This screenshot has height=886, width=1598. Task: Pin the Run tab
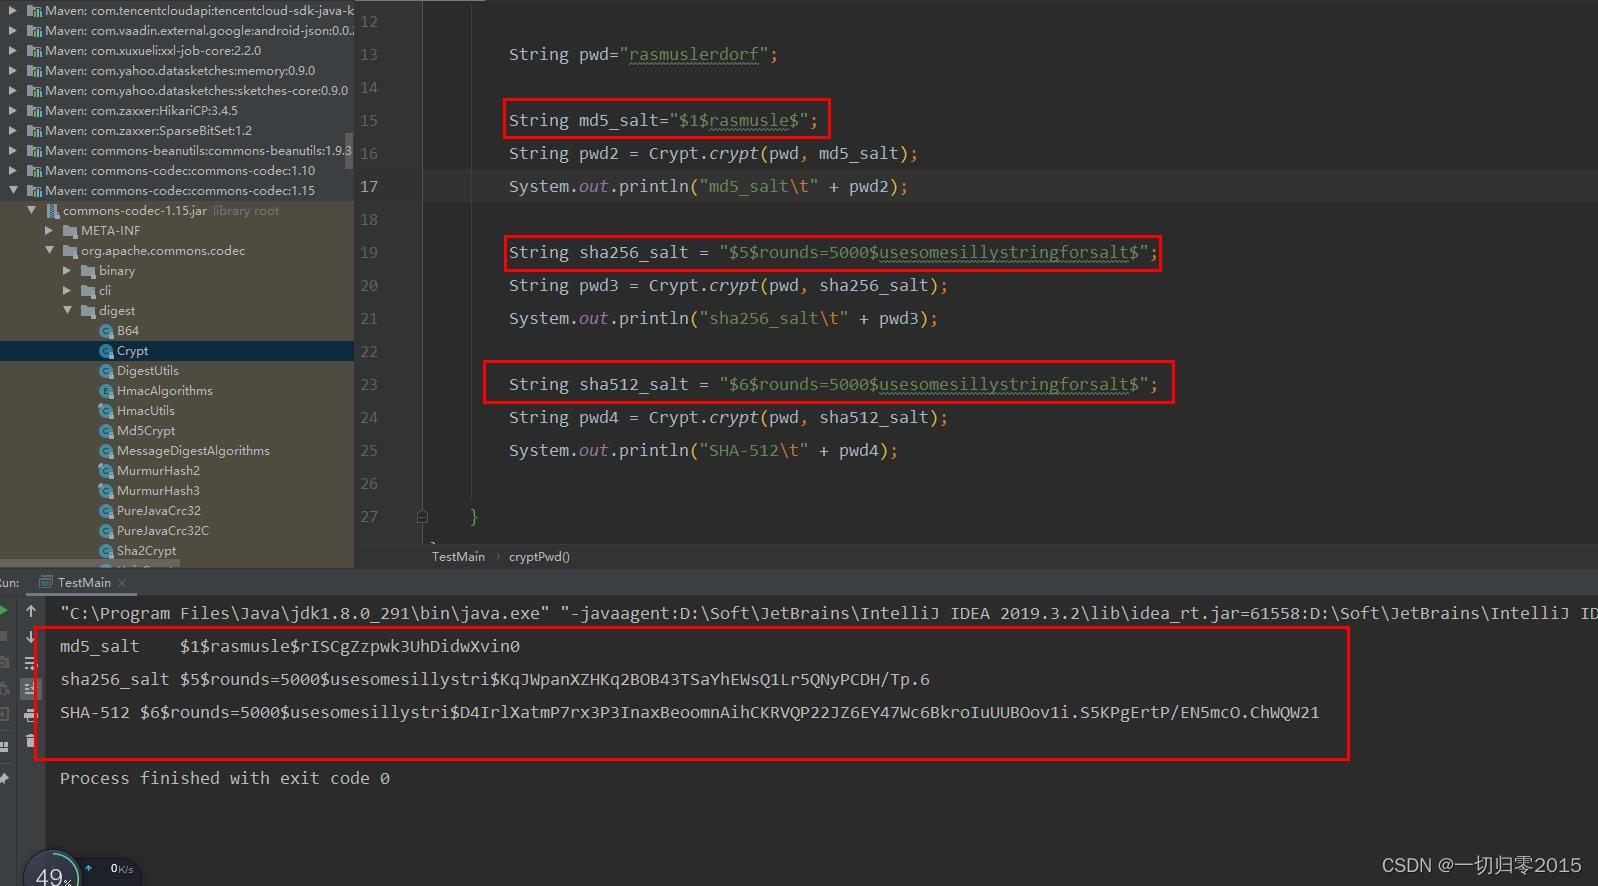[4, 777]
